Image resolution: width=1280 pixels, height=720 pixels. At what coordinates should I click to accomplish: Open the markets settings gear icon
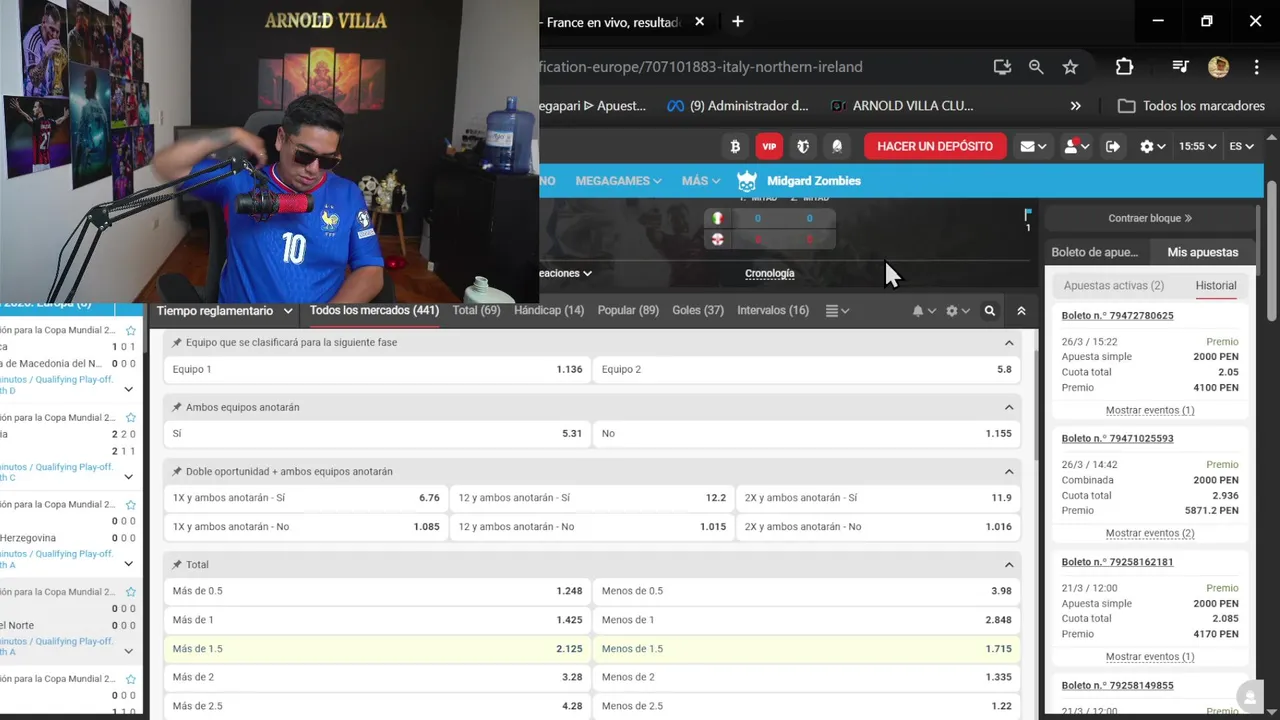tap(957, 311)
